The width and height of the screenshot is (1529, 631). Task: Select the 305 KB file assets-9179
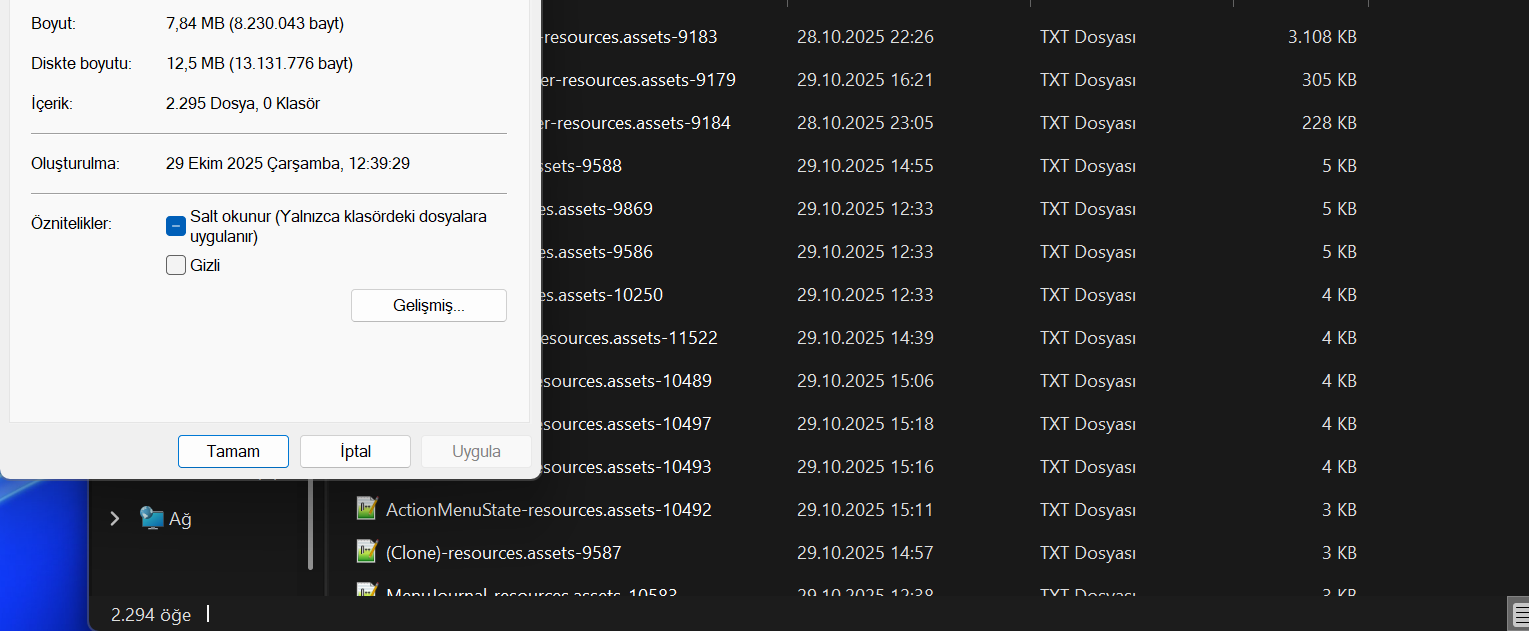pyautogui.click(x=640, y=80)
